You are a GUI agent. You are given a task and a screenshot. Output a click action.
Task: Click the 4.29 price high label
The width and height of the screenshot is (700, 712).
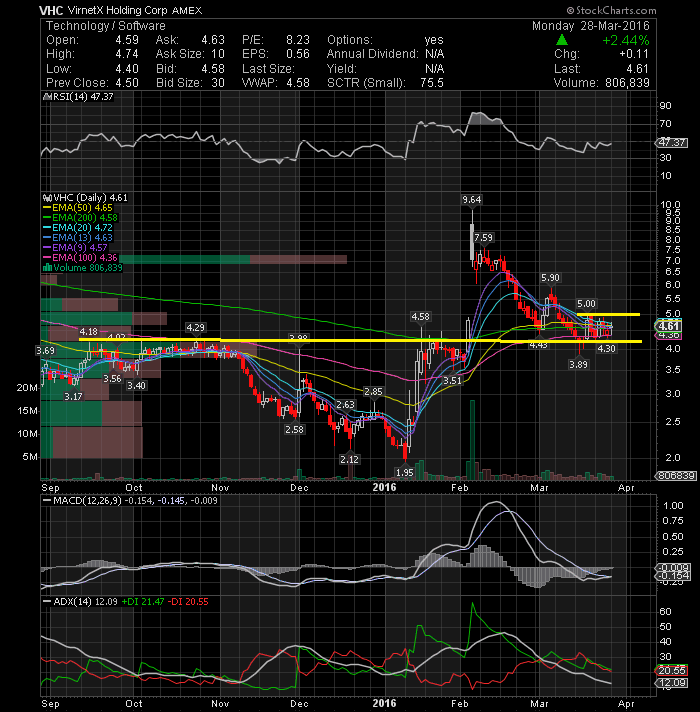point(195,327)
